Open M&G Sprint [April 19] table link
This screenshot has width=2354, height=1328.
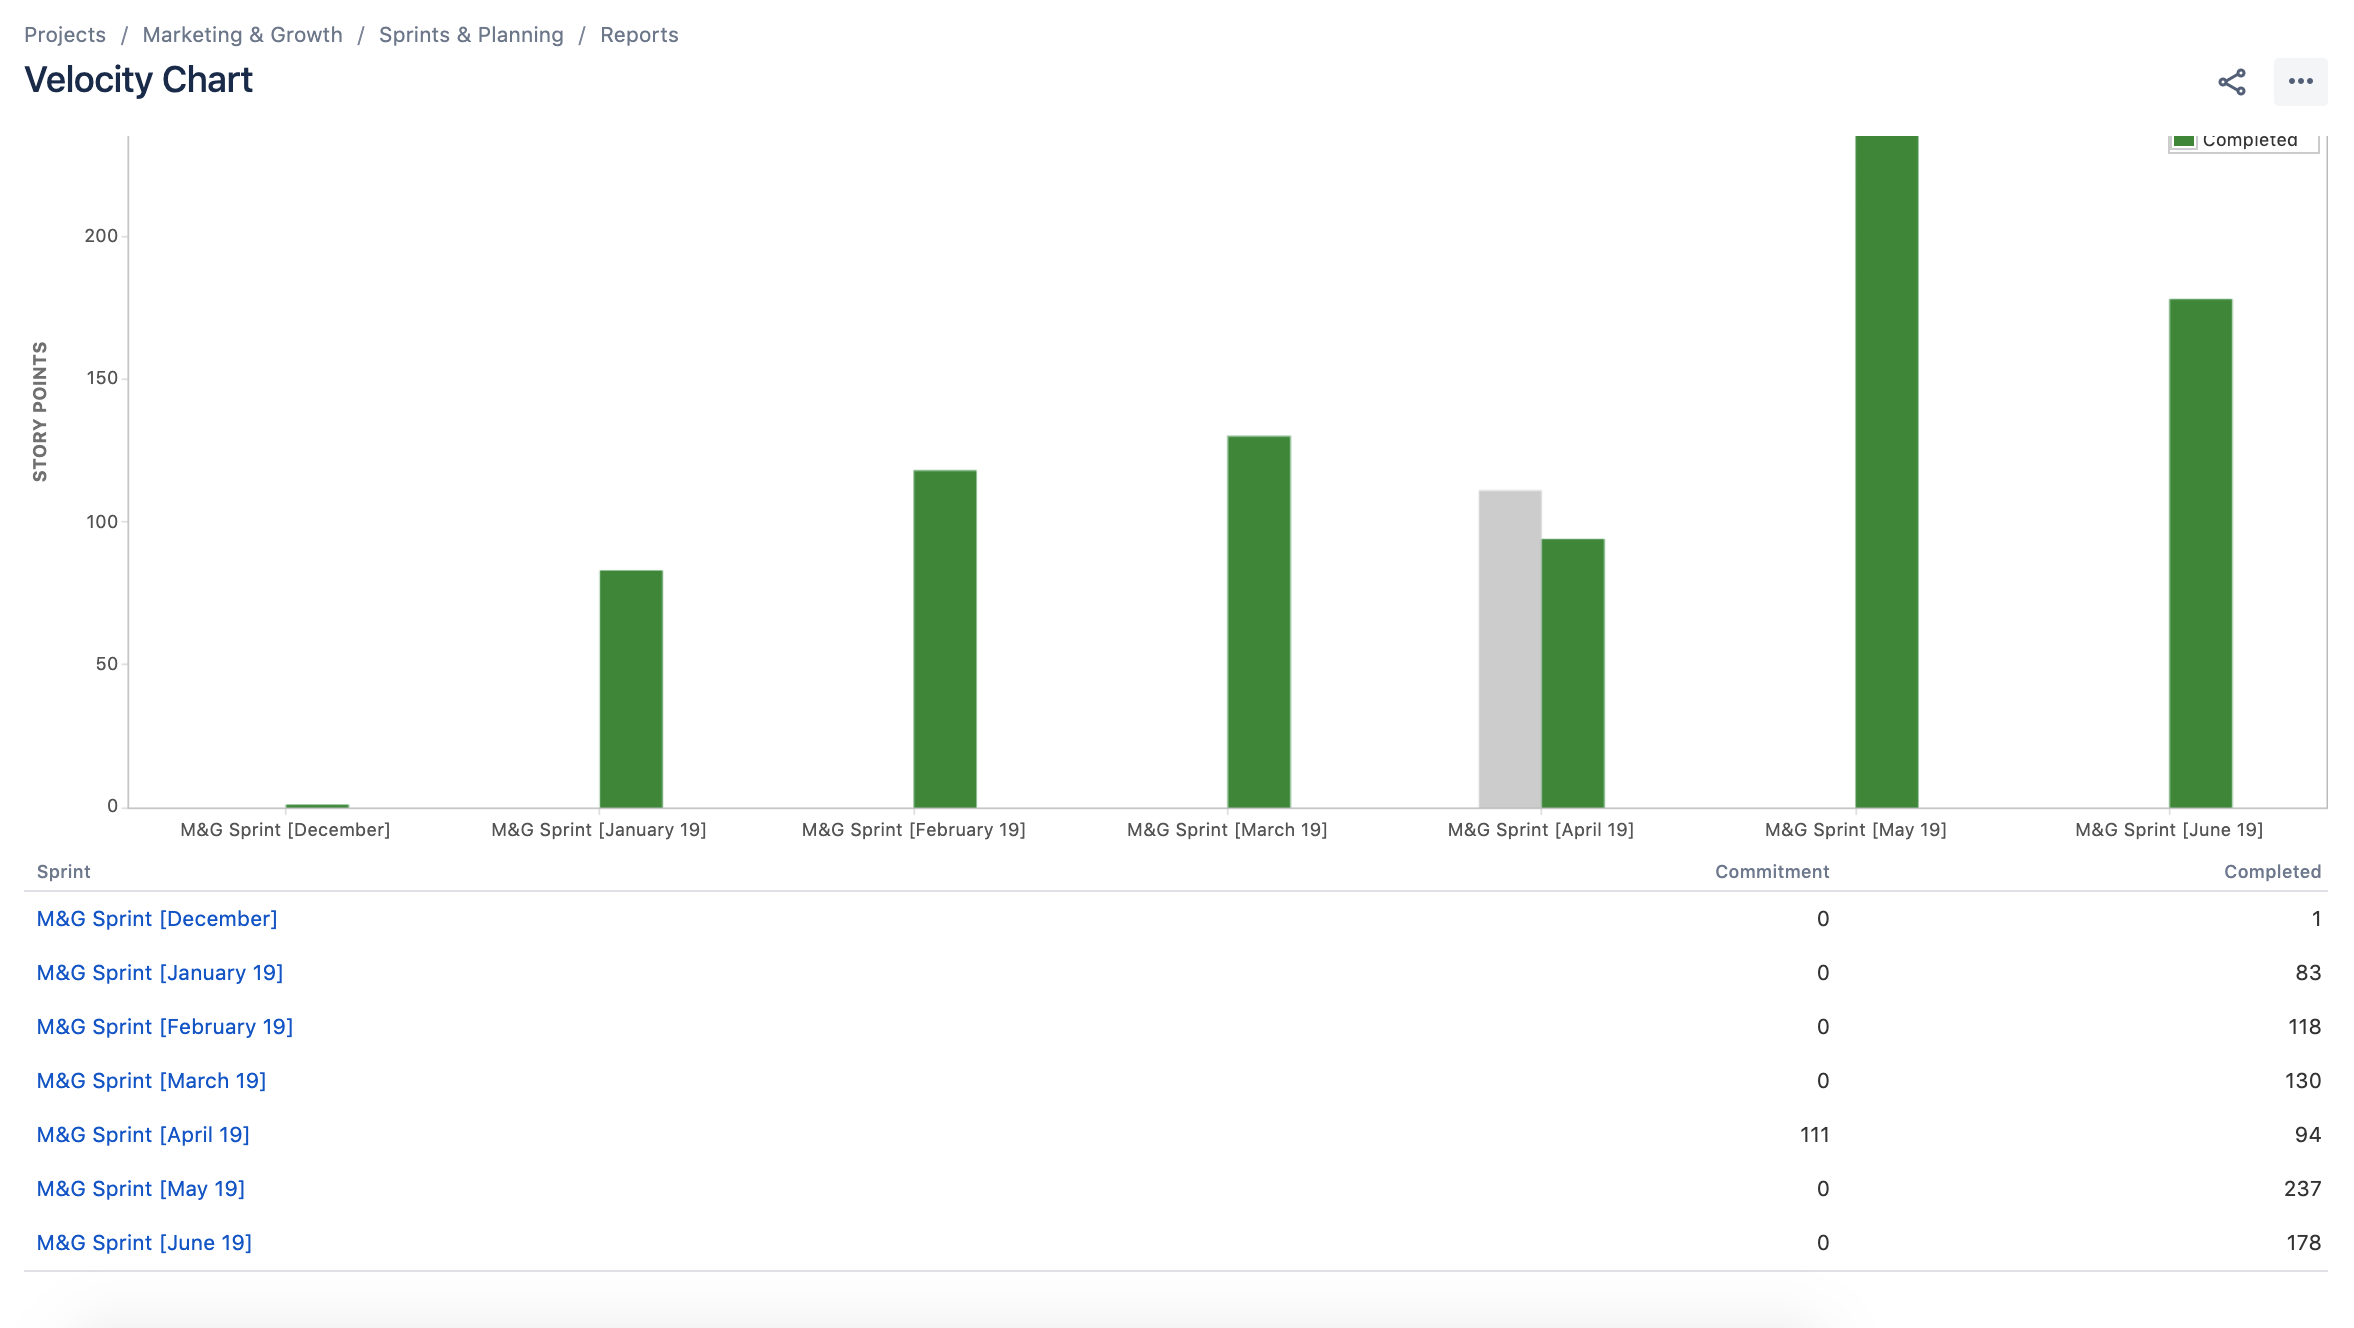(143, 1135)
